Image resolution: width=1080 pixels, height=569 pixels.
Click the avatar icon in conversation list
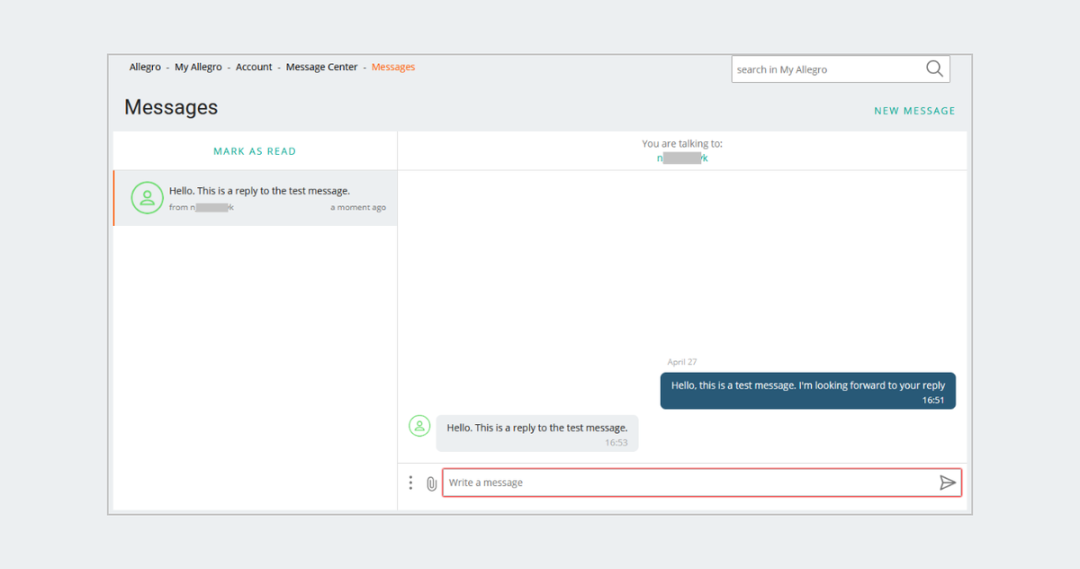pyautogui.click(x=147, y=198)
